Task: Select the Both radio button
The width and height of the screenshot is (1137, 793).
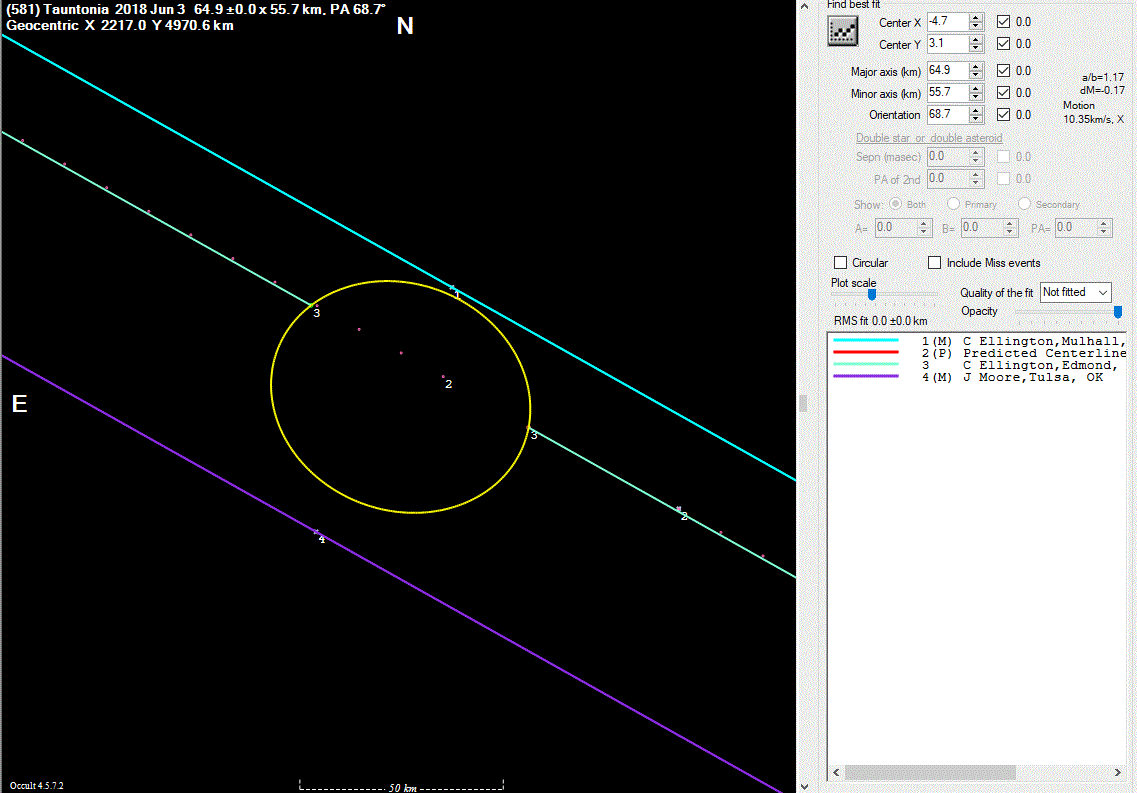Action: tap(896, 204)
